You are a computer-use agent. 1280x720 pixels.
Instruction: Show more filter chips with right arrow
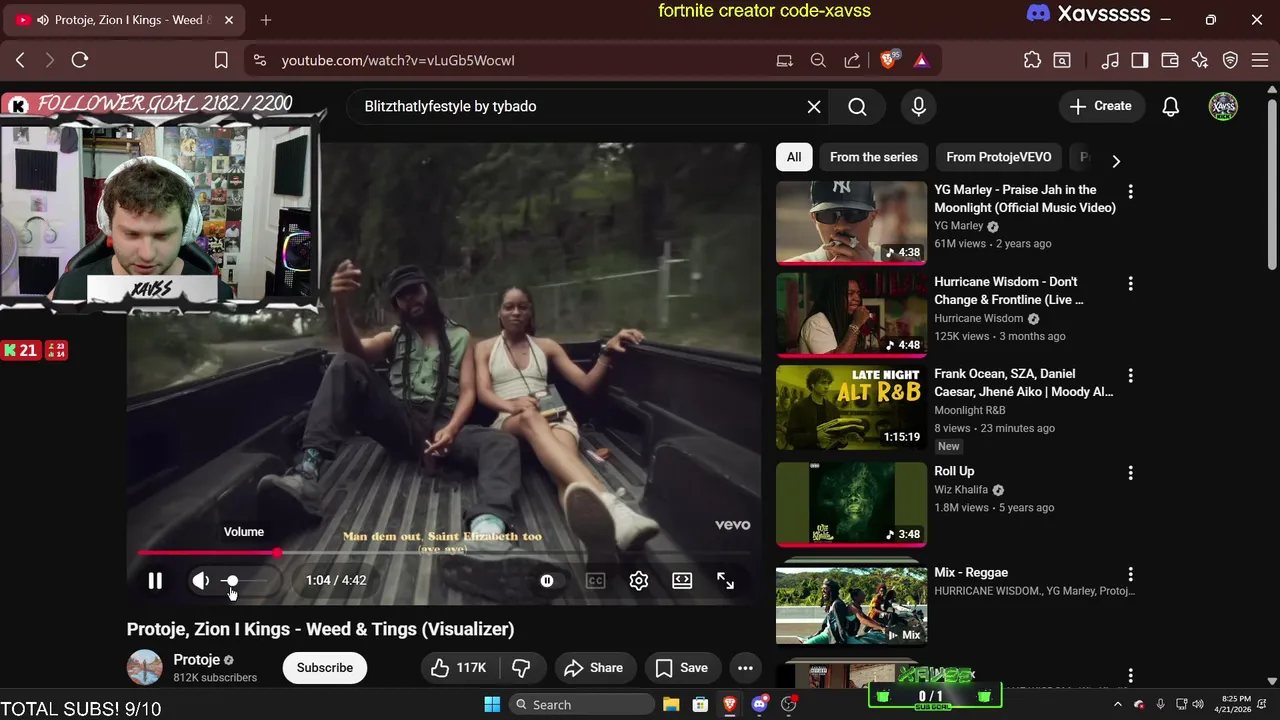(1116, 160)
